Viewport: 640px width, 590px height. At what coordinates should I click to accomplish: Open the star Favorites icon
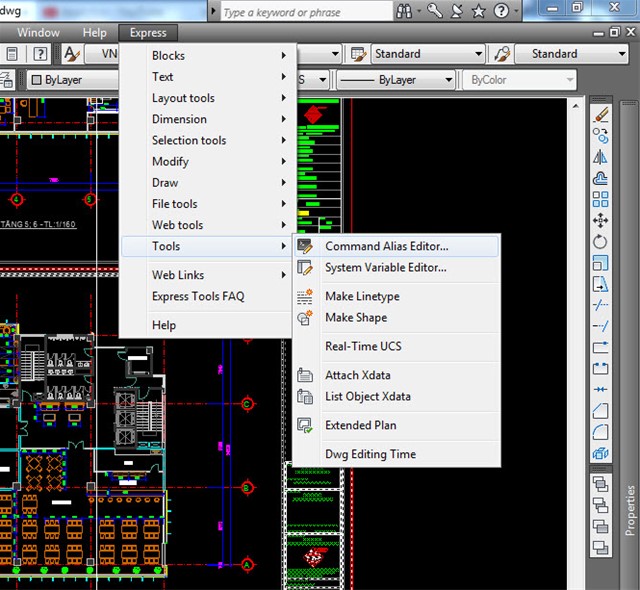coord(478,11)
